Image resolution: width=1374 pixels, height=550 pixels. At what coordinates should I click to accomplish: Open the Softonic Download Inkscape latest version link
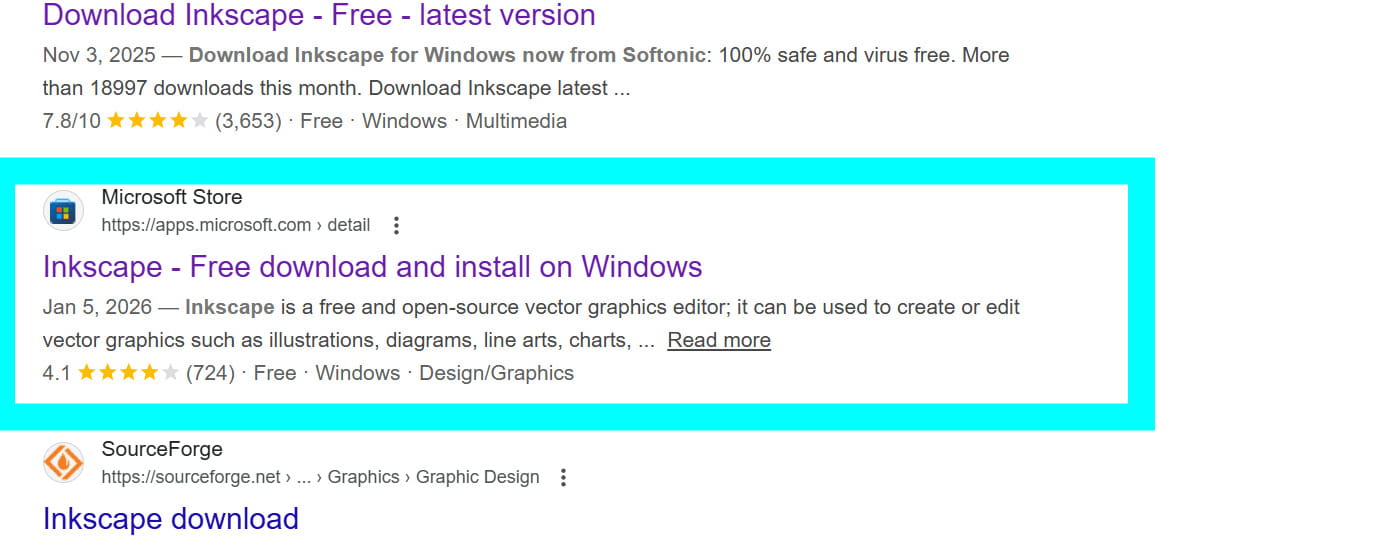click(x=319, y=15)
